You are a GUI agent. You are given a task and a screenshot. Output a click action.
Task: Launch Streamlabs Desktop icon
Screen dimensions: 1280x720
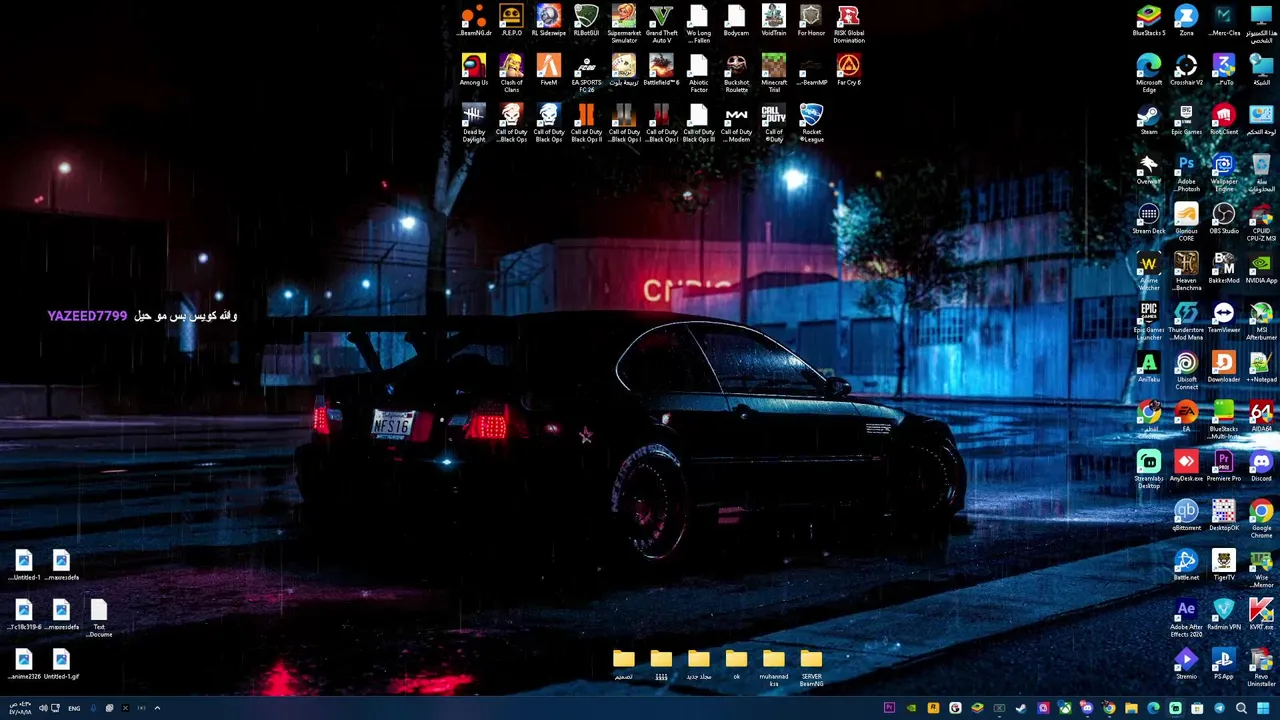(1149, 470)
